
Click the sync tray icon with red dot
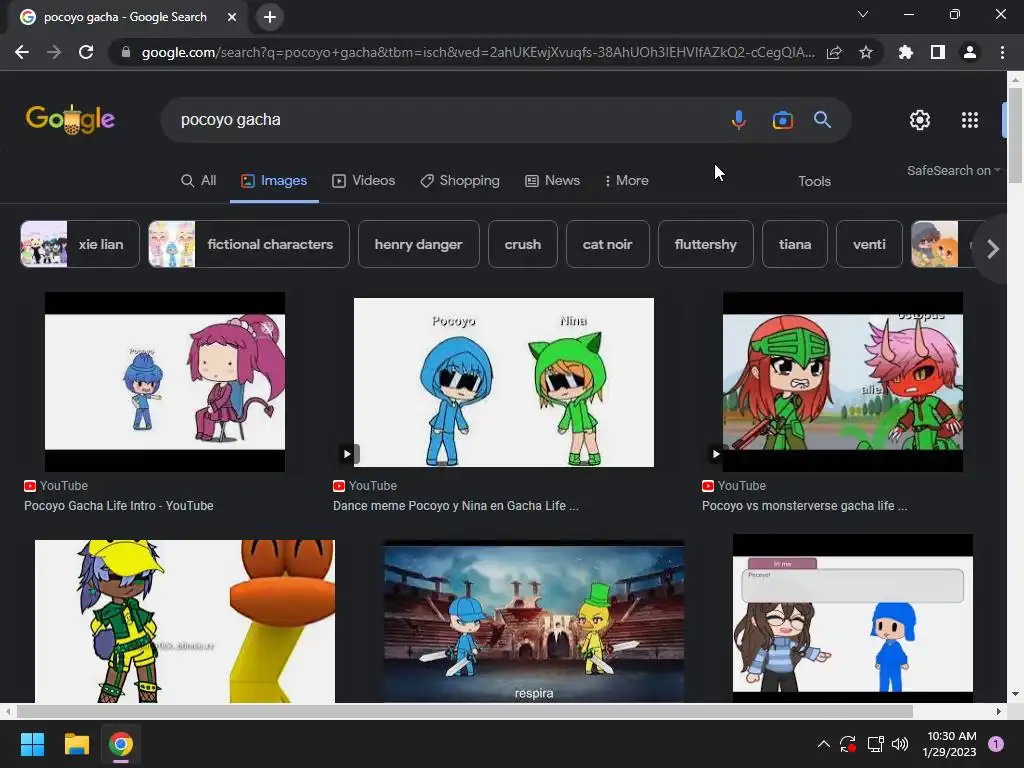(848, 744)
